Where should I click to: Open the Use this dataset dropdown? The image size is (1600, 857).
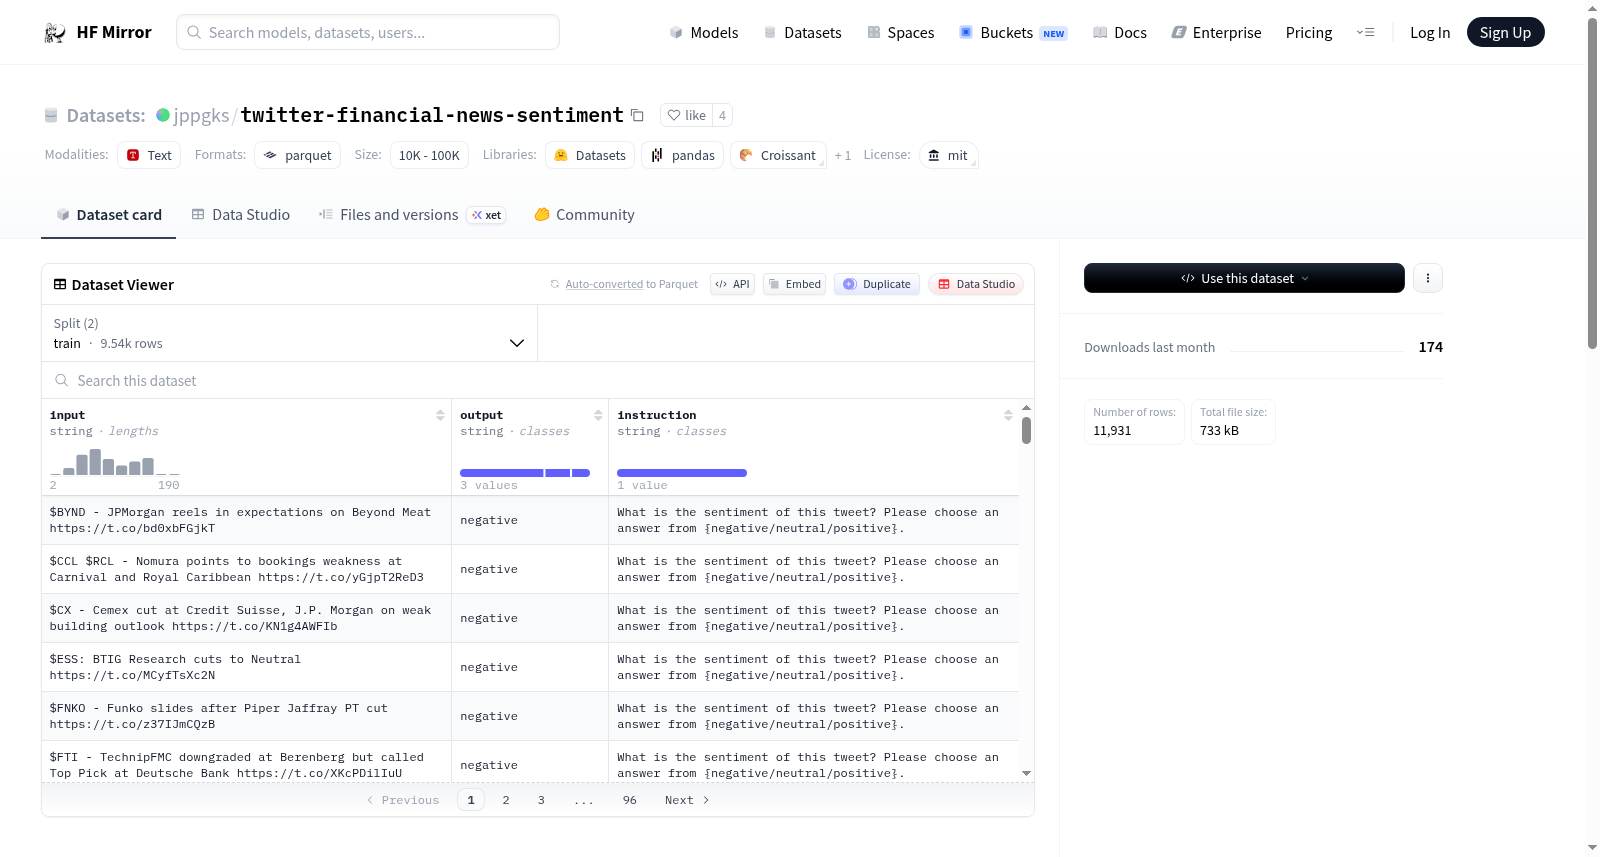[1244, 278]
